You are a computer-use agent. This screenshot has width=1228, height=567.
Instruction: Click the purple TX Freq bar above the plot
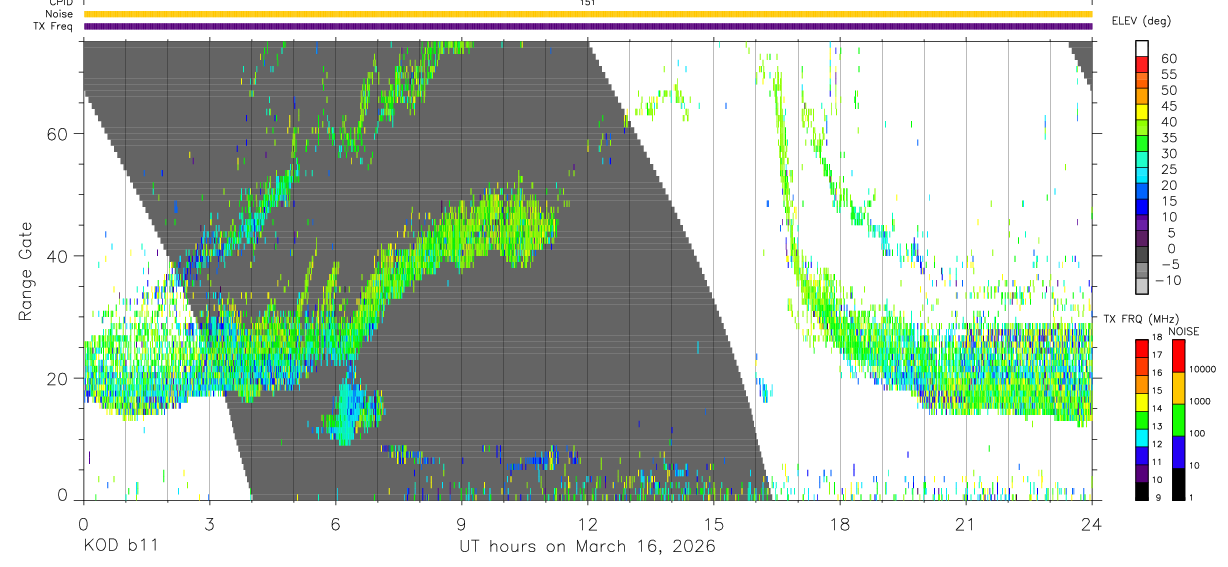point(587,26)
